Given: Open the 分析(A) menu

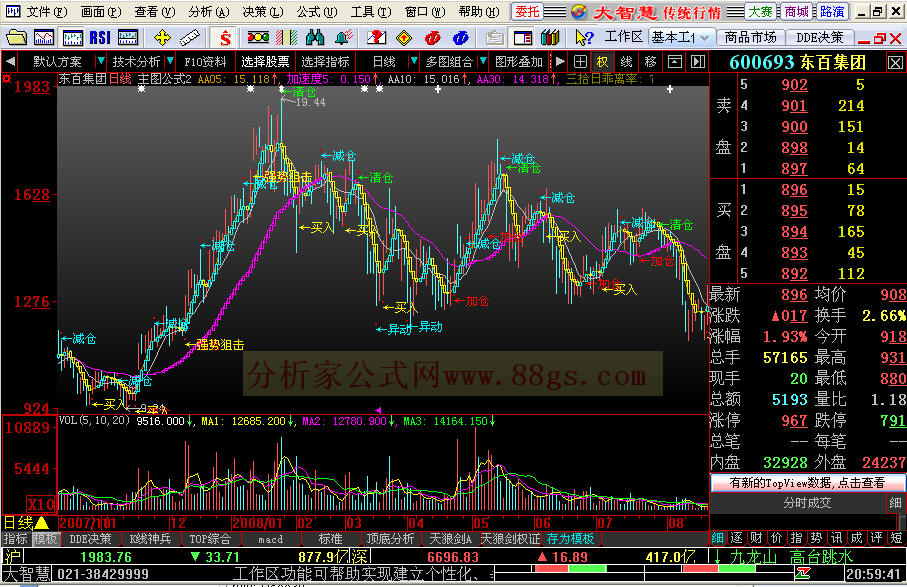Looking at the screenshot, I should pos(209,12).
